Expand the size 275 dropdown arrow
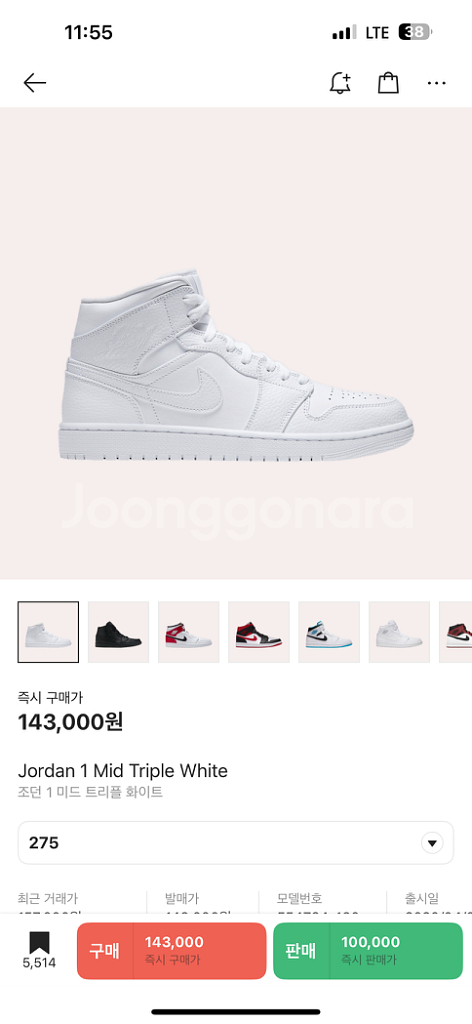Screen dimensions: 472x1024 (x=432, y=843)
